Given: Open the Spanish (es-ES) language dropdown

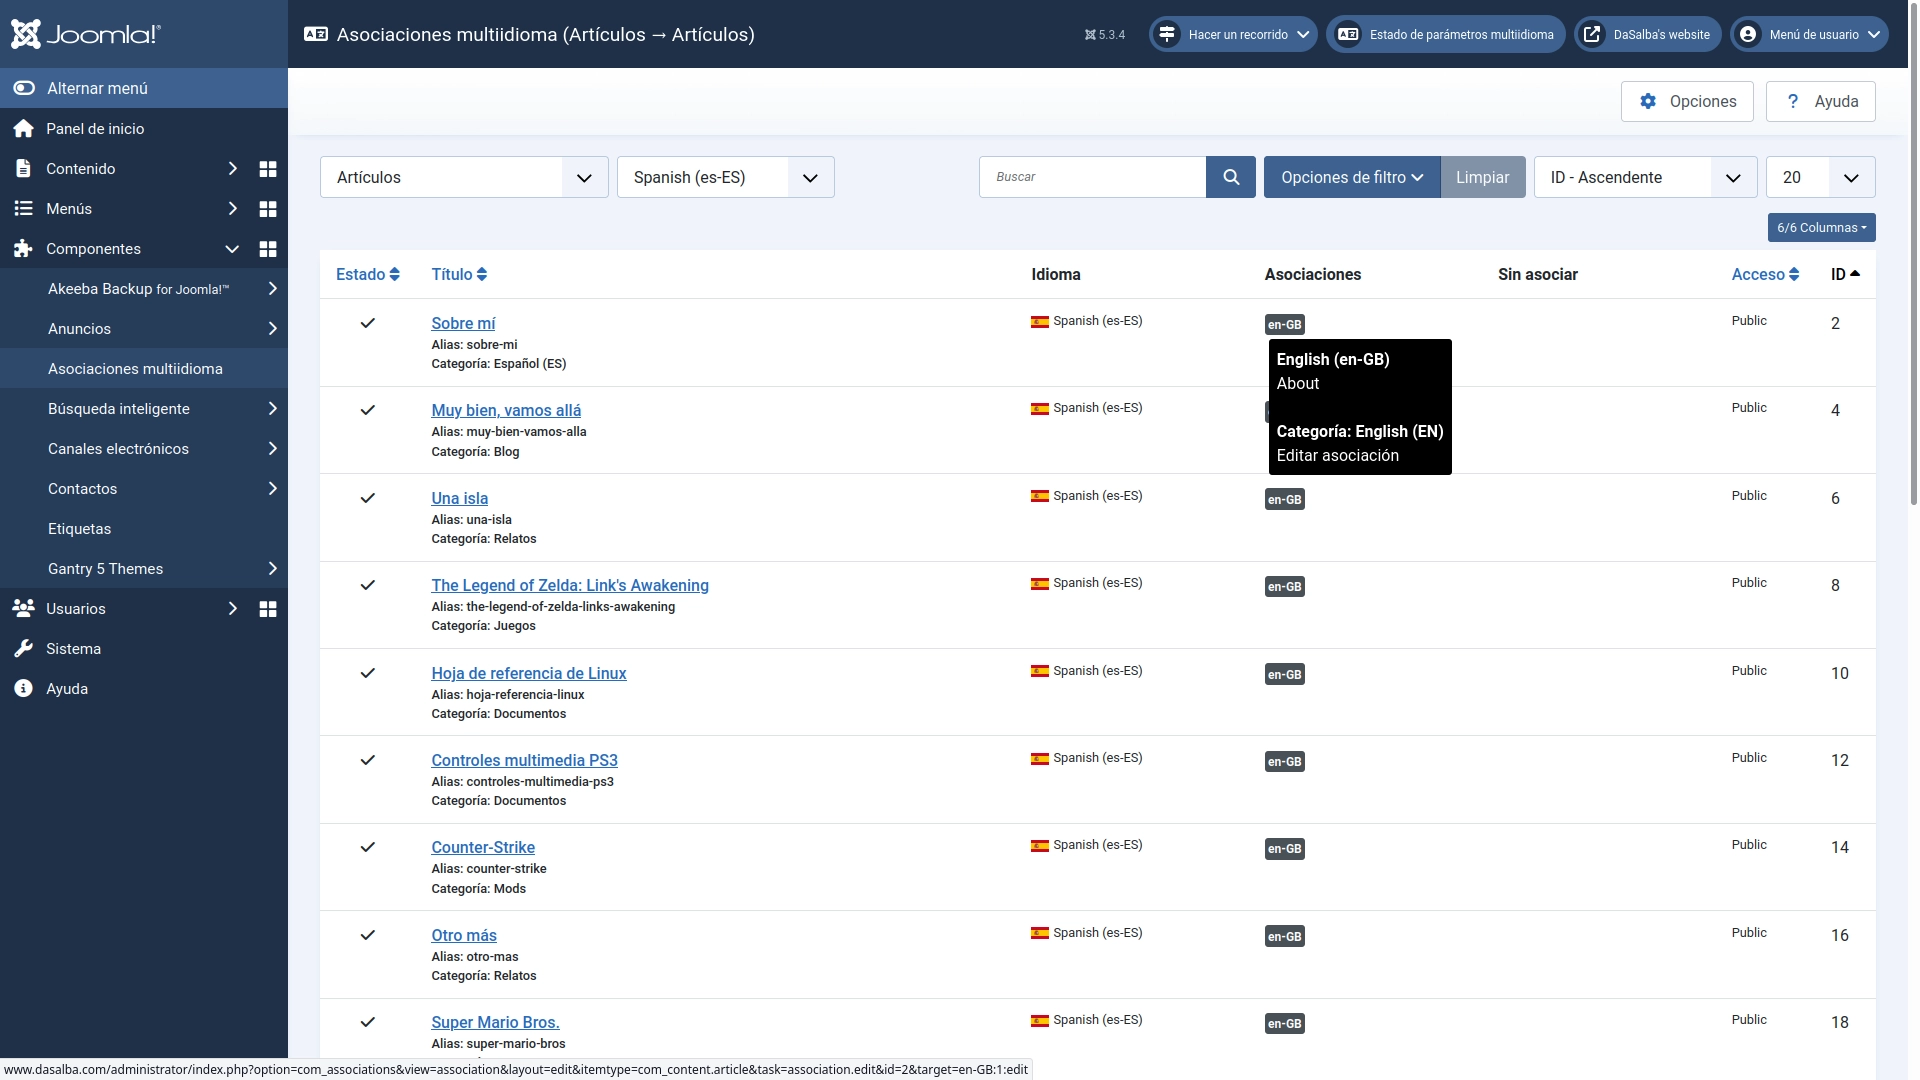Looking at the screenshot, I should (x=725, y=177).
